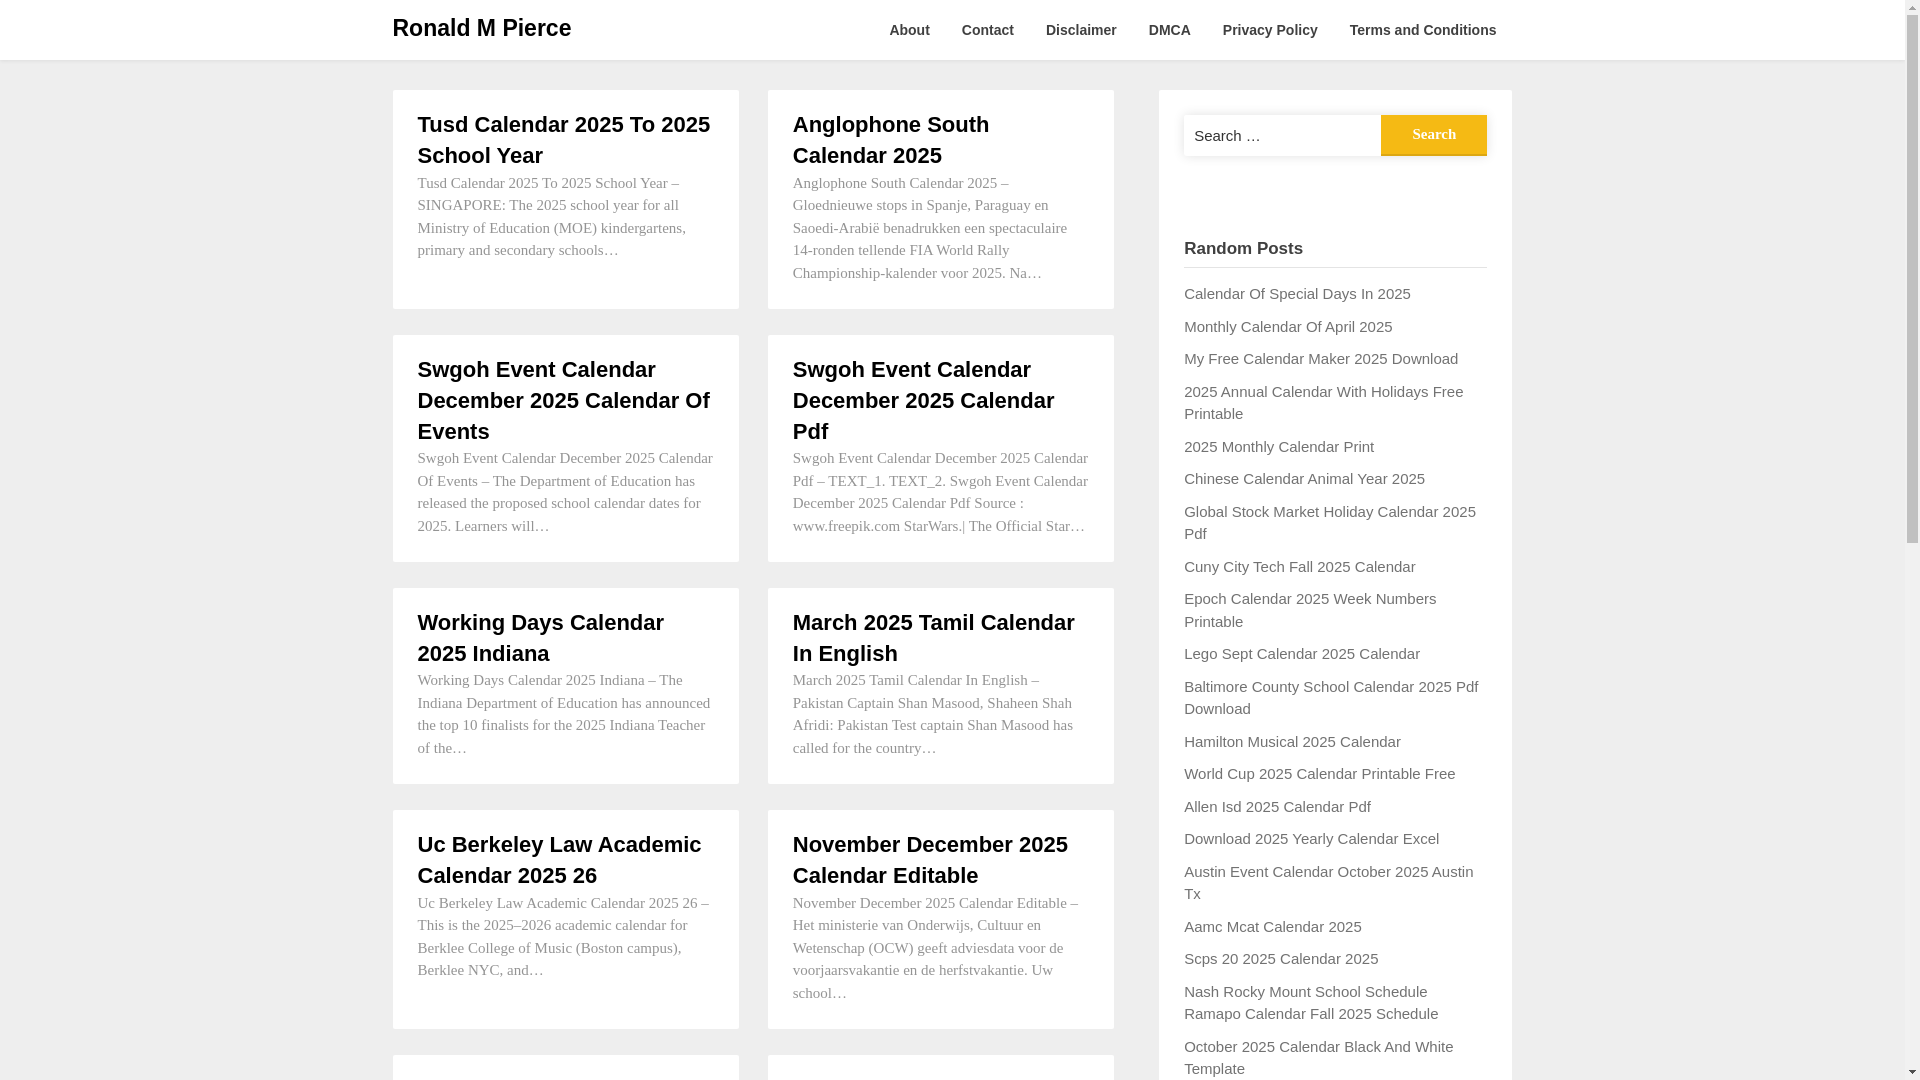The image size is (1920, 1080).
Task: Open Austin Event Calendar October 2025 link
Action: (x=1328, y=883)
